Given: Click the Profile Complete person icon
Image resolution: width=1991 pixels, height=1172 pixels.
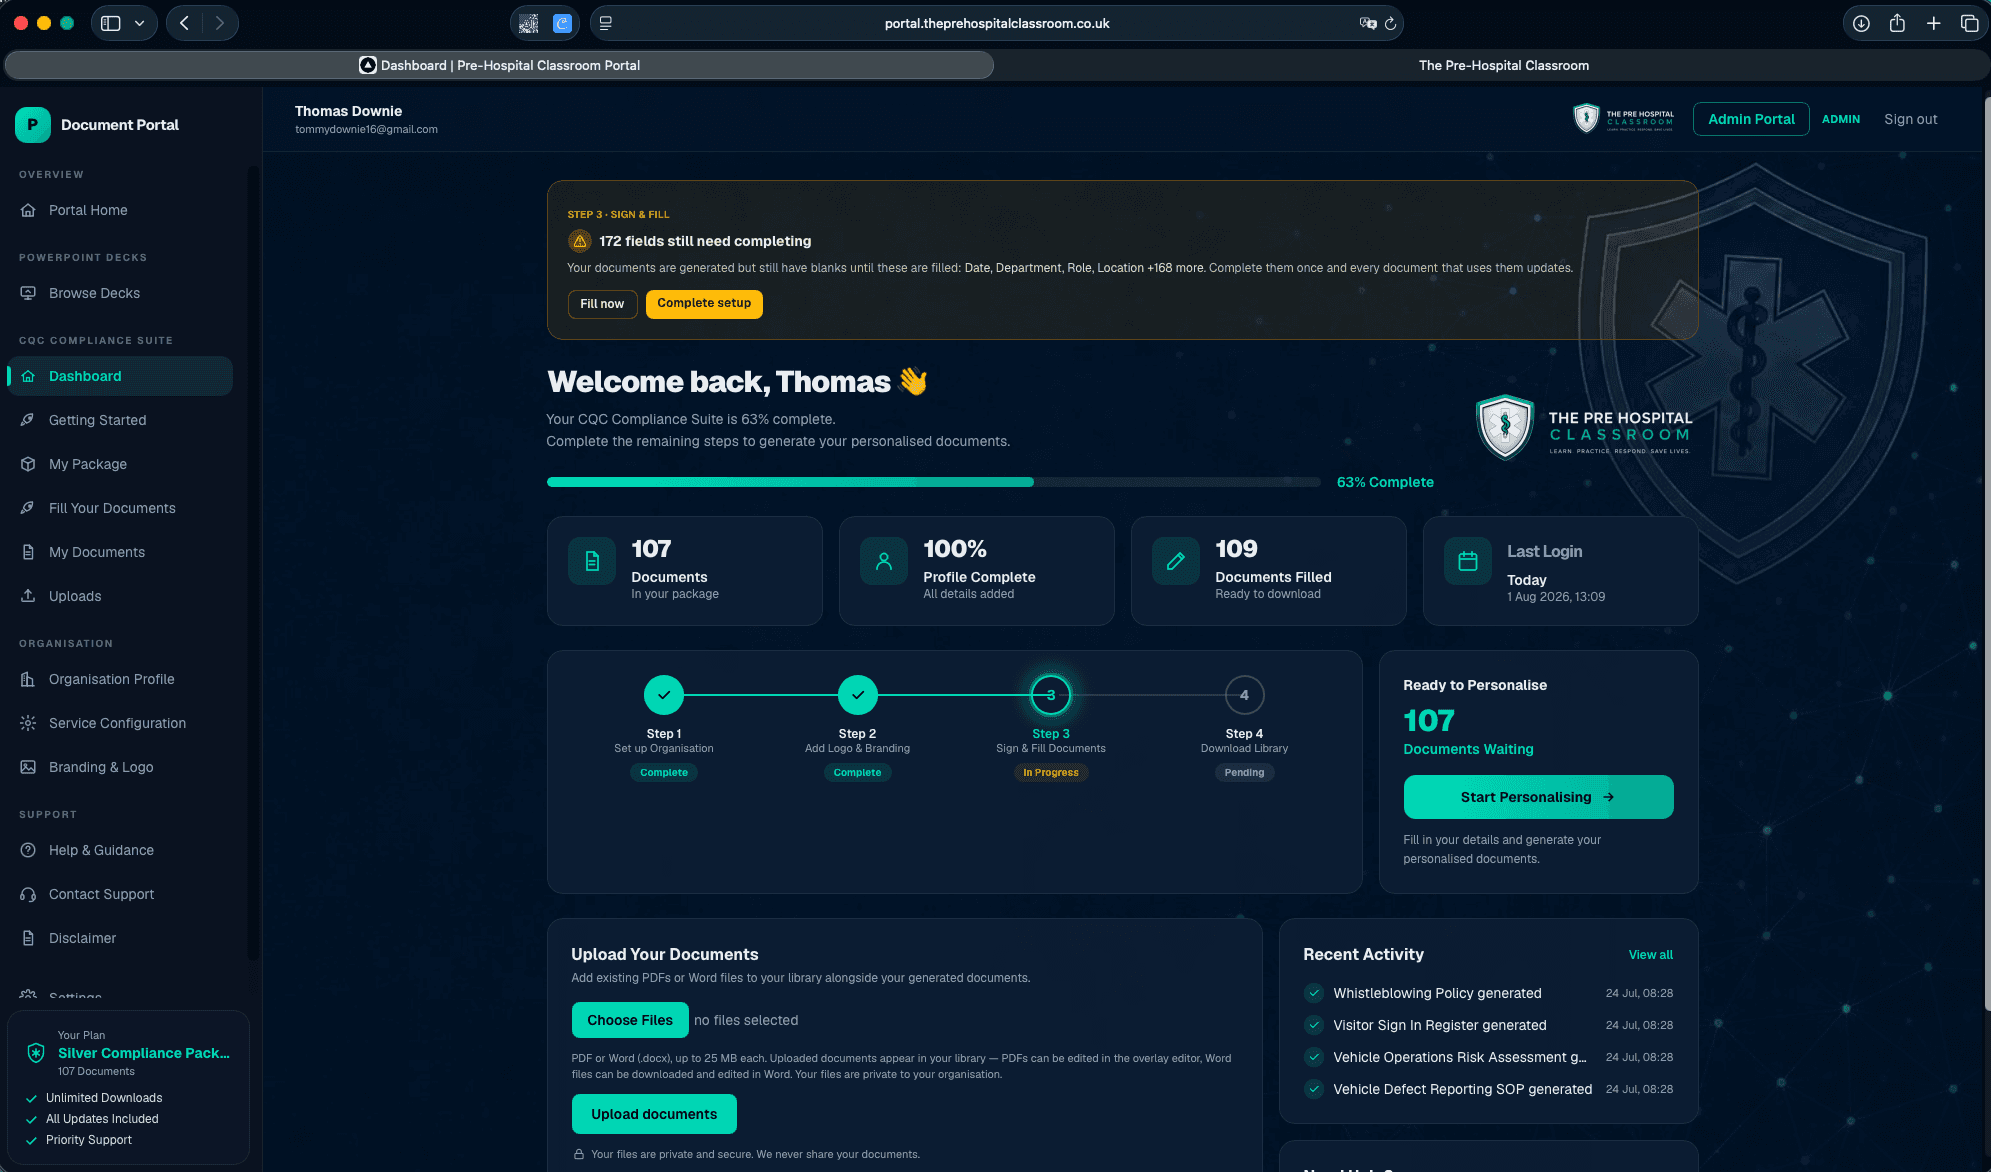Looking at the screenshot, I should 884,561.
